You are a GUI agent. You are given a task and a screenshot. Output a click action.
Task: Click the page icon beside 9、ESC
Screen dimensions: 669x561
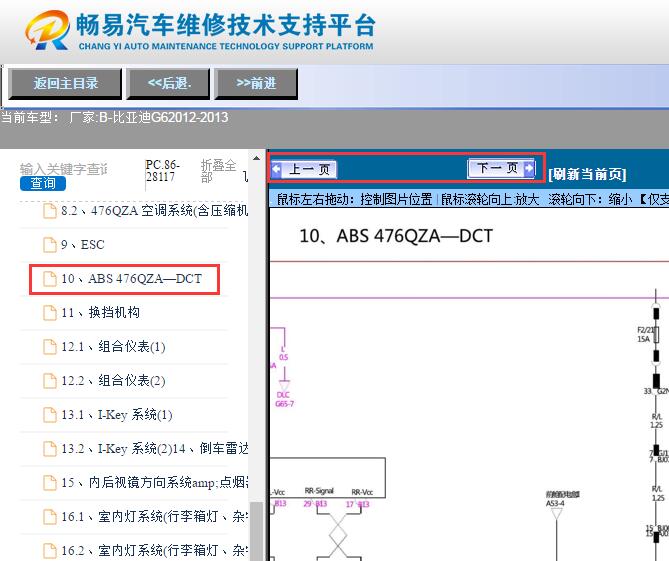coord(50,245)
